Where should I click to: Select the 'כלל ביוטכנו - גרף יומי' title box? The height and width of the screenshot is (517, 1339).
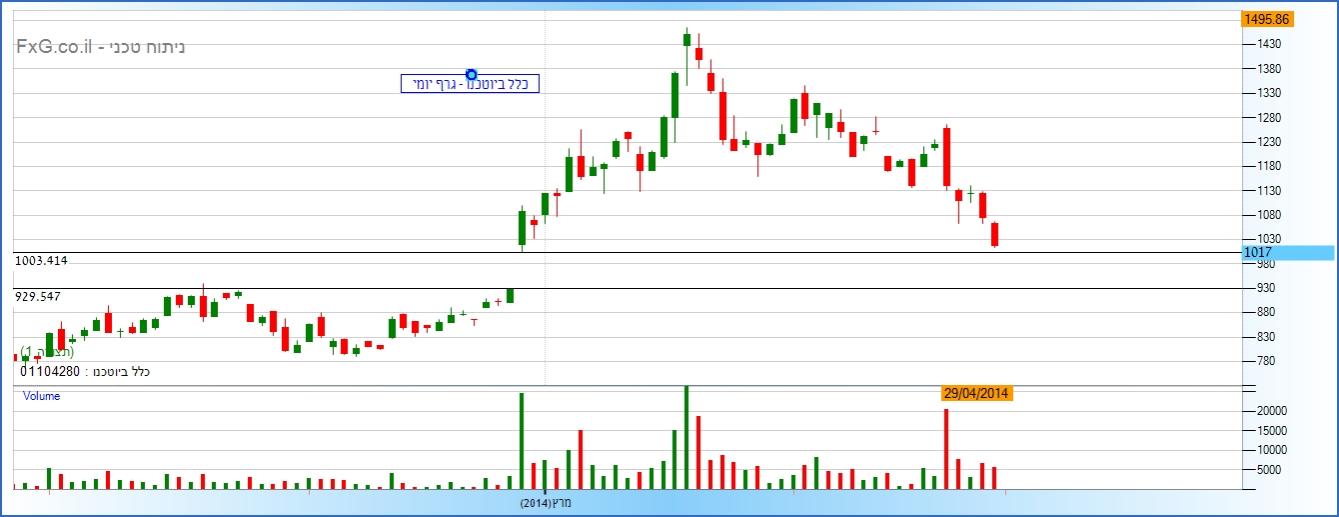[470, 85]
